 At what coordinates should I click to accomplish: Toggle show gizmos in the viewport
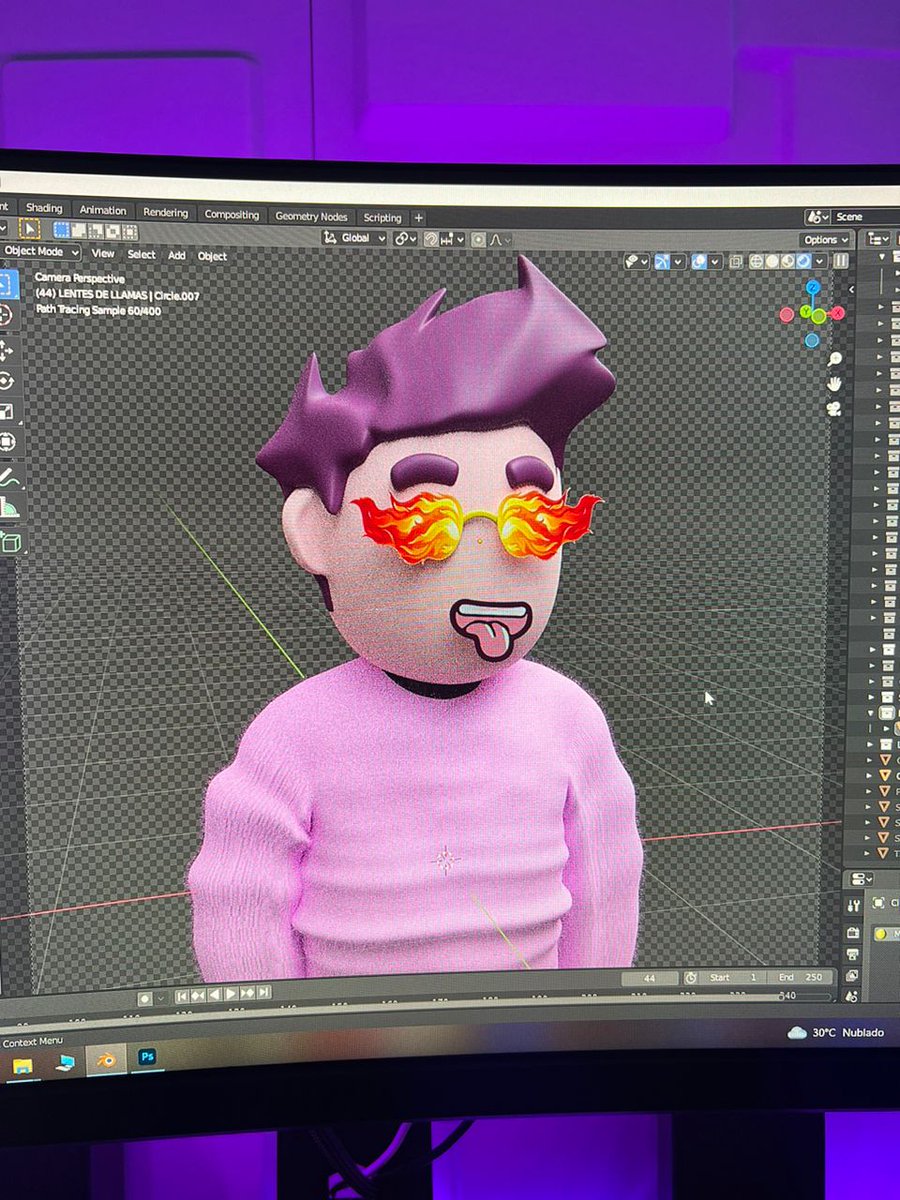660,260
